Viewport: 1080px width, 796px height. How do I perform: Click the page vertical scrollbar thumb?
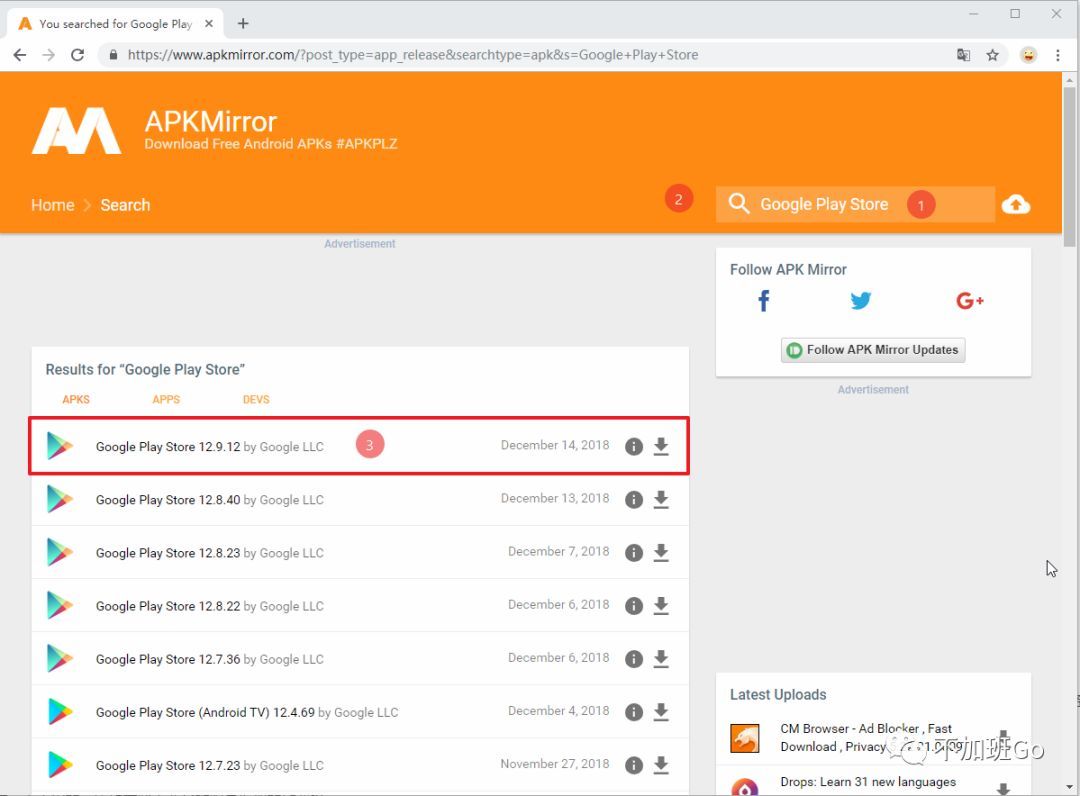point(1069,166)
